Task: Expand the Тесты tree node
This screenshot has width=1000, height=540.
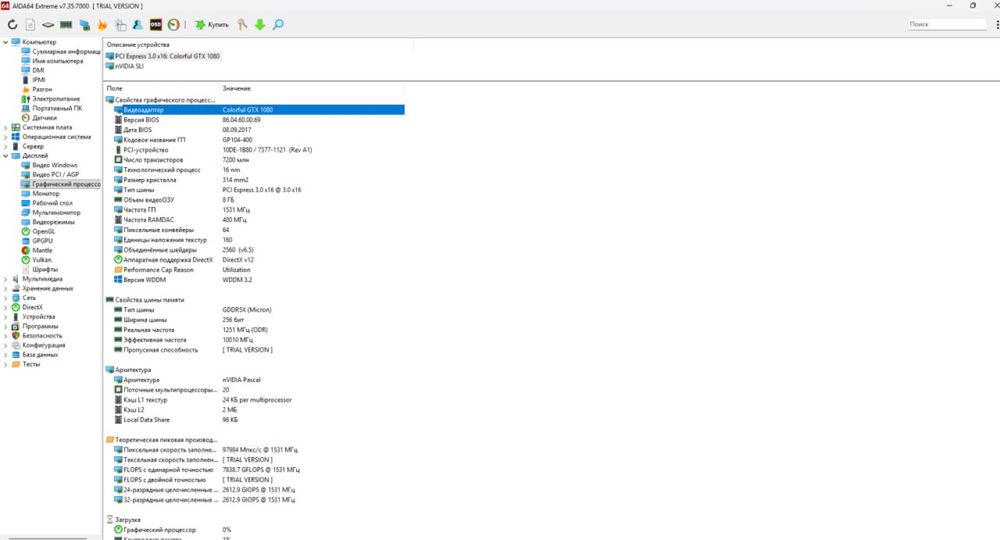Action: coord(6,365)
